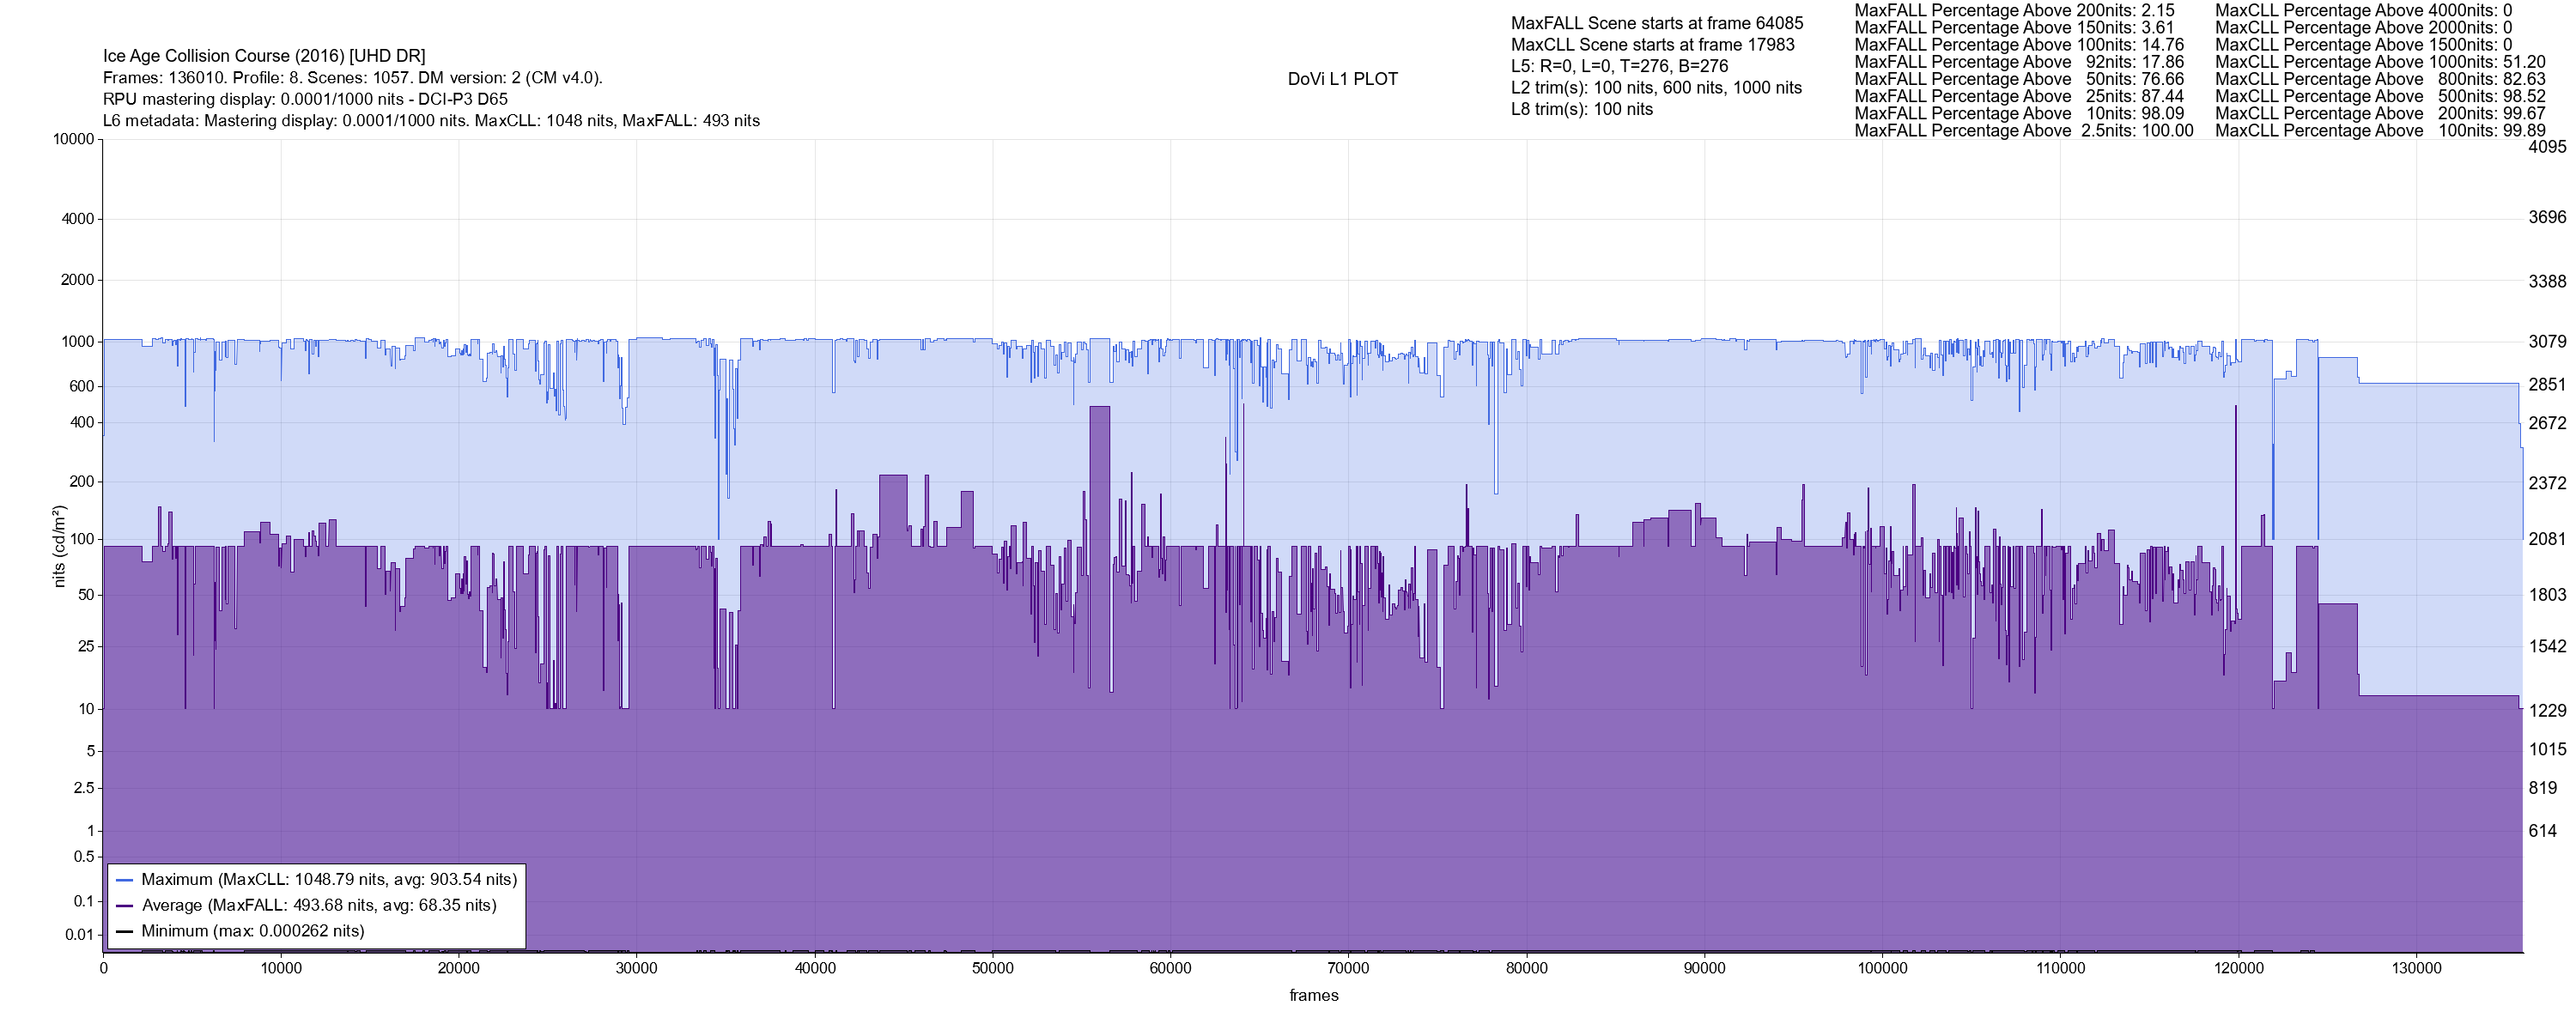Click the purple Average legend line swatch
This screenshot has height=1030, width=2576.
125,906
